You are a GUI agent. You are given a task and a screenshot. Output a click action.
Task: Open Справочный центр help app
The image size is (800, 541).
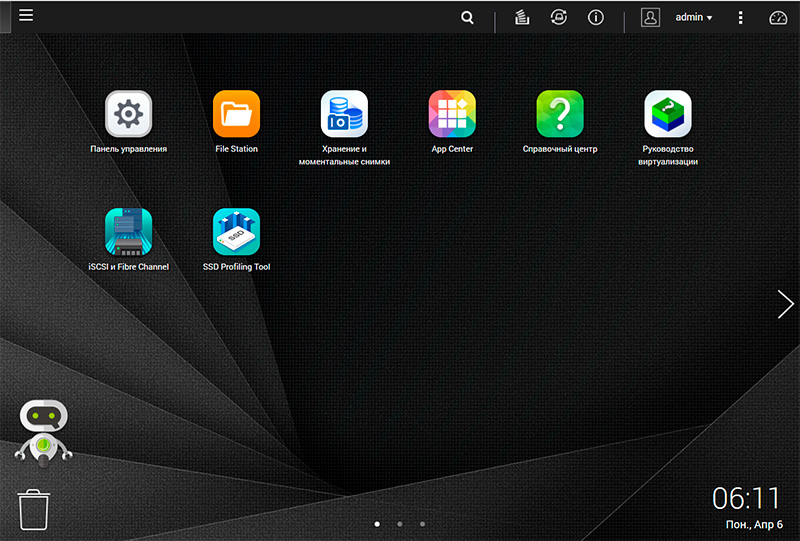560,114
